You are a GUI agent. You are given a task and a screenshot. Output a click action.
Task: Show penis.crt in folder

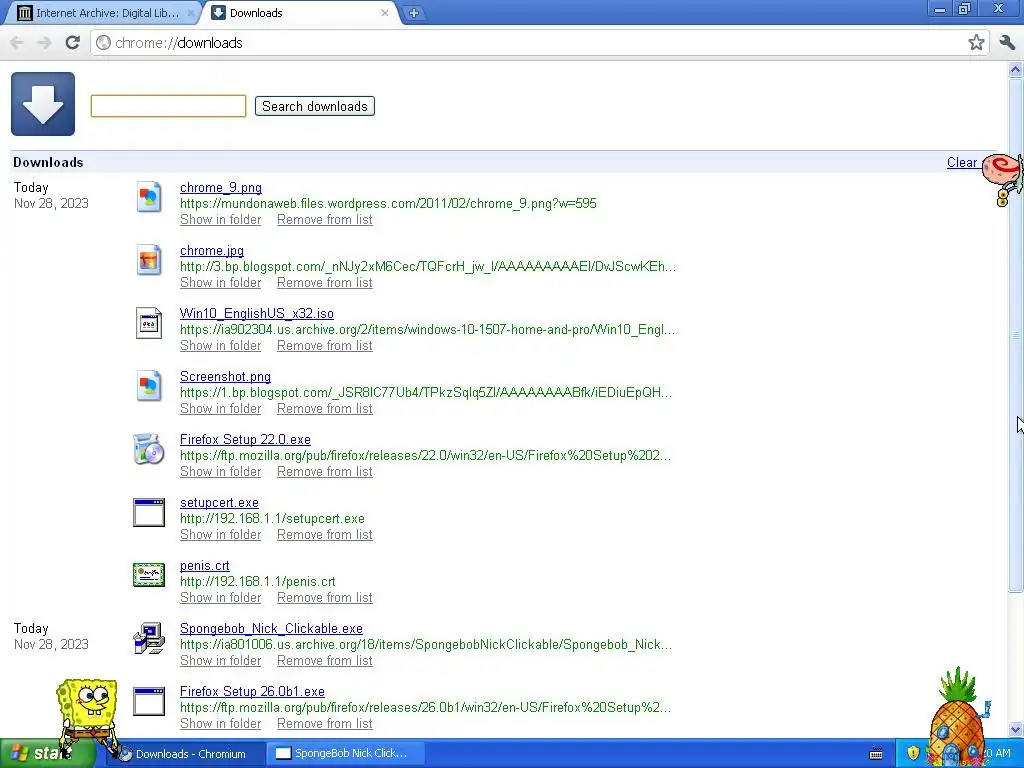click(221, 598)
